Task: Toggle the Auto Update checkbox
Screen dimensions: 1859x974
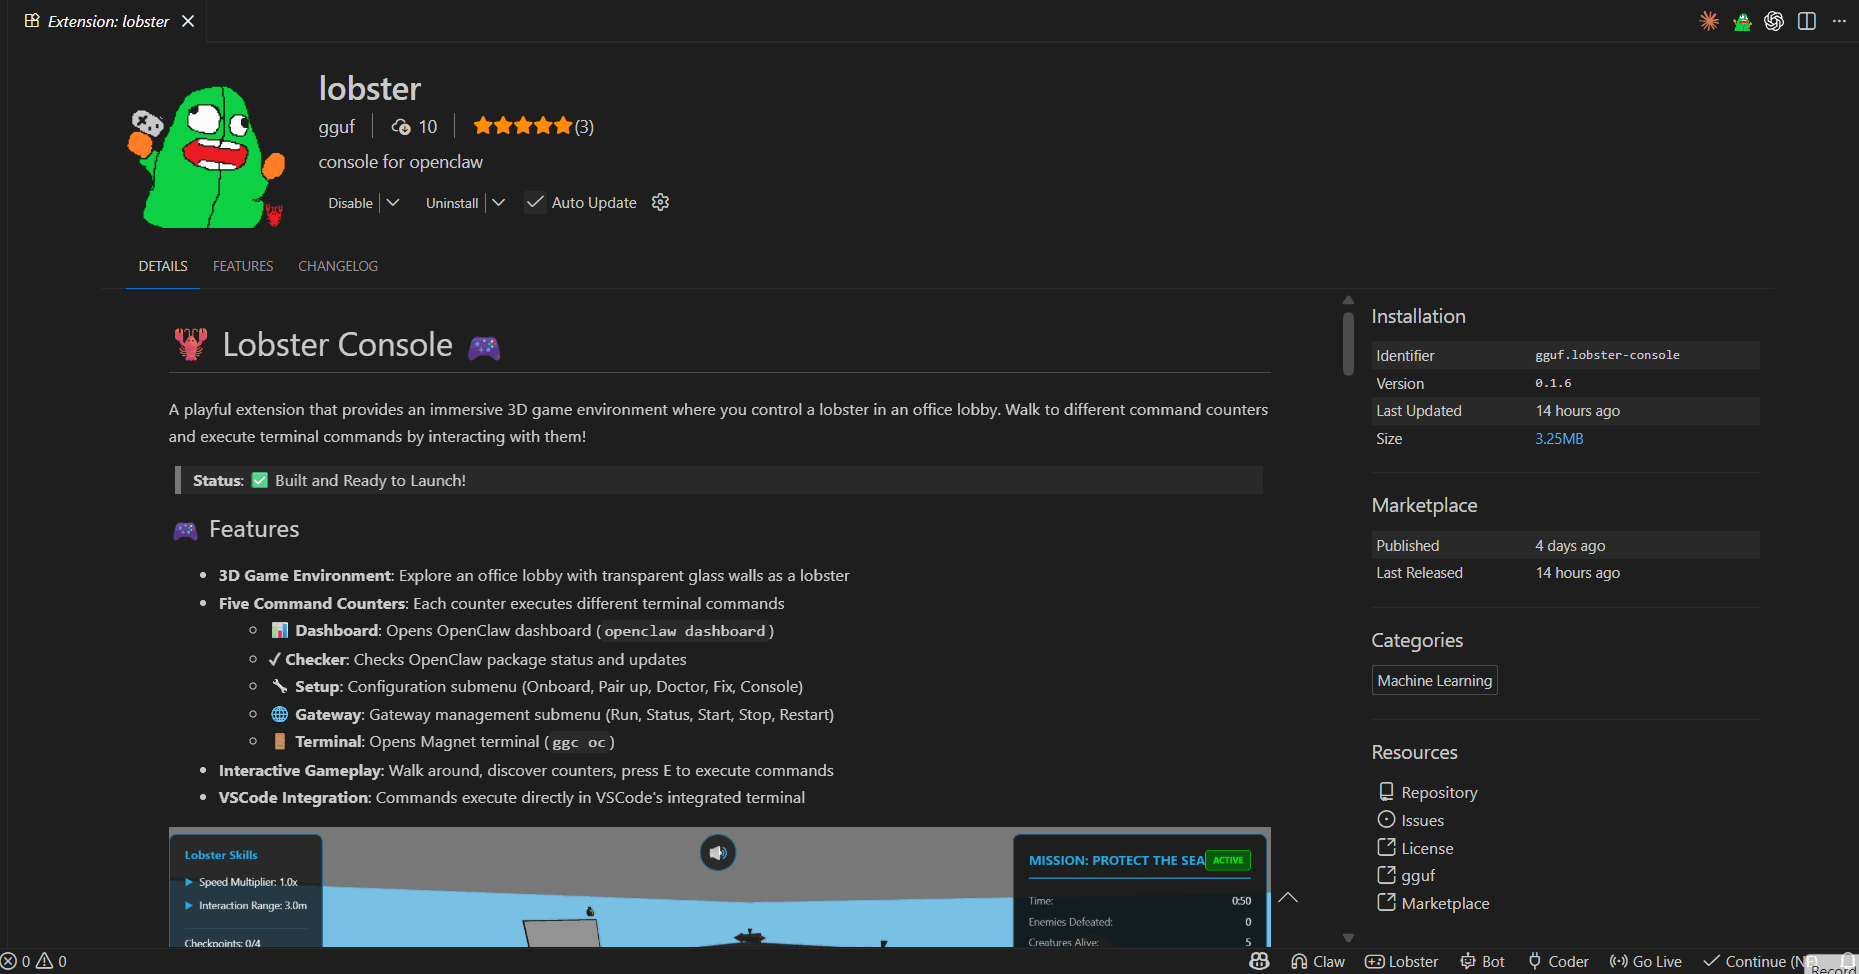Action: 535,202
